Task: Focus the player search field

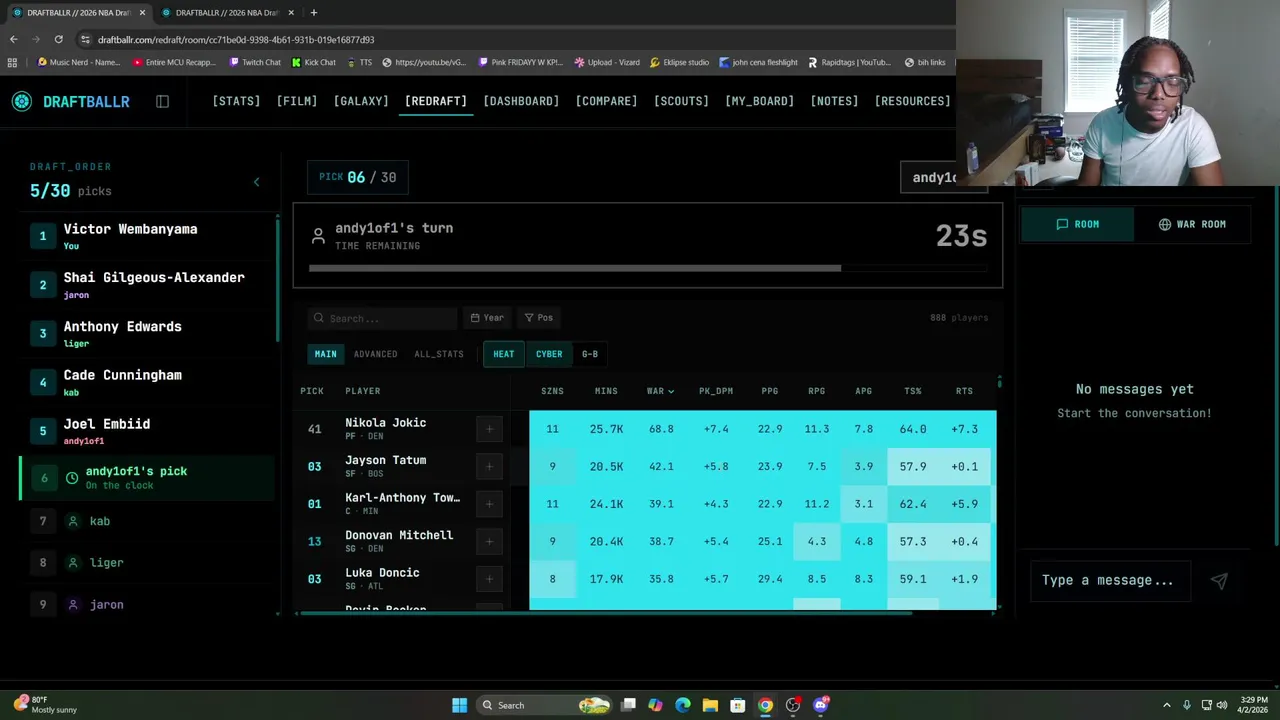Action: pos(383,318)
